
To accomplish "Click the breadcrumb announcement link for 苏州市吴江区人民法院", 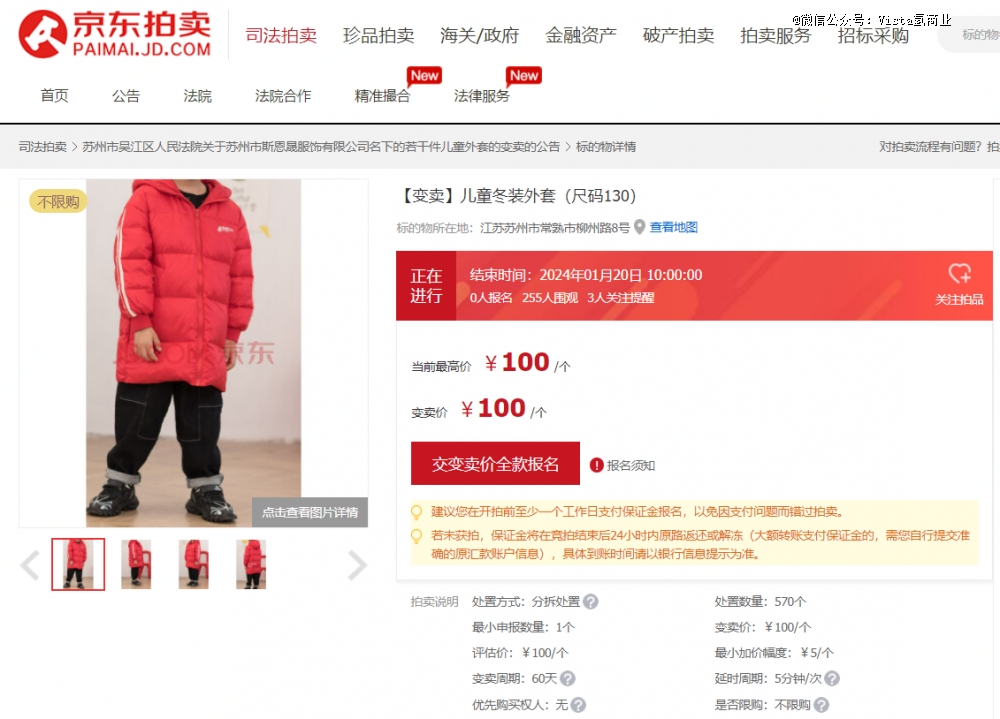I will (321, 147).
